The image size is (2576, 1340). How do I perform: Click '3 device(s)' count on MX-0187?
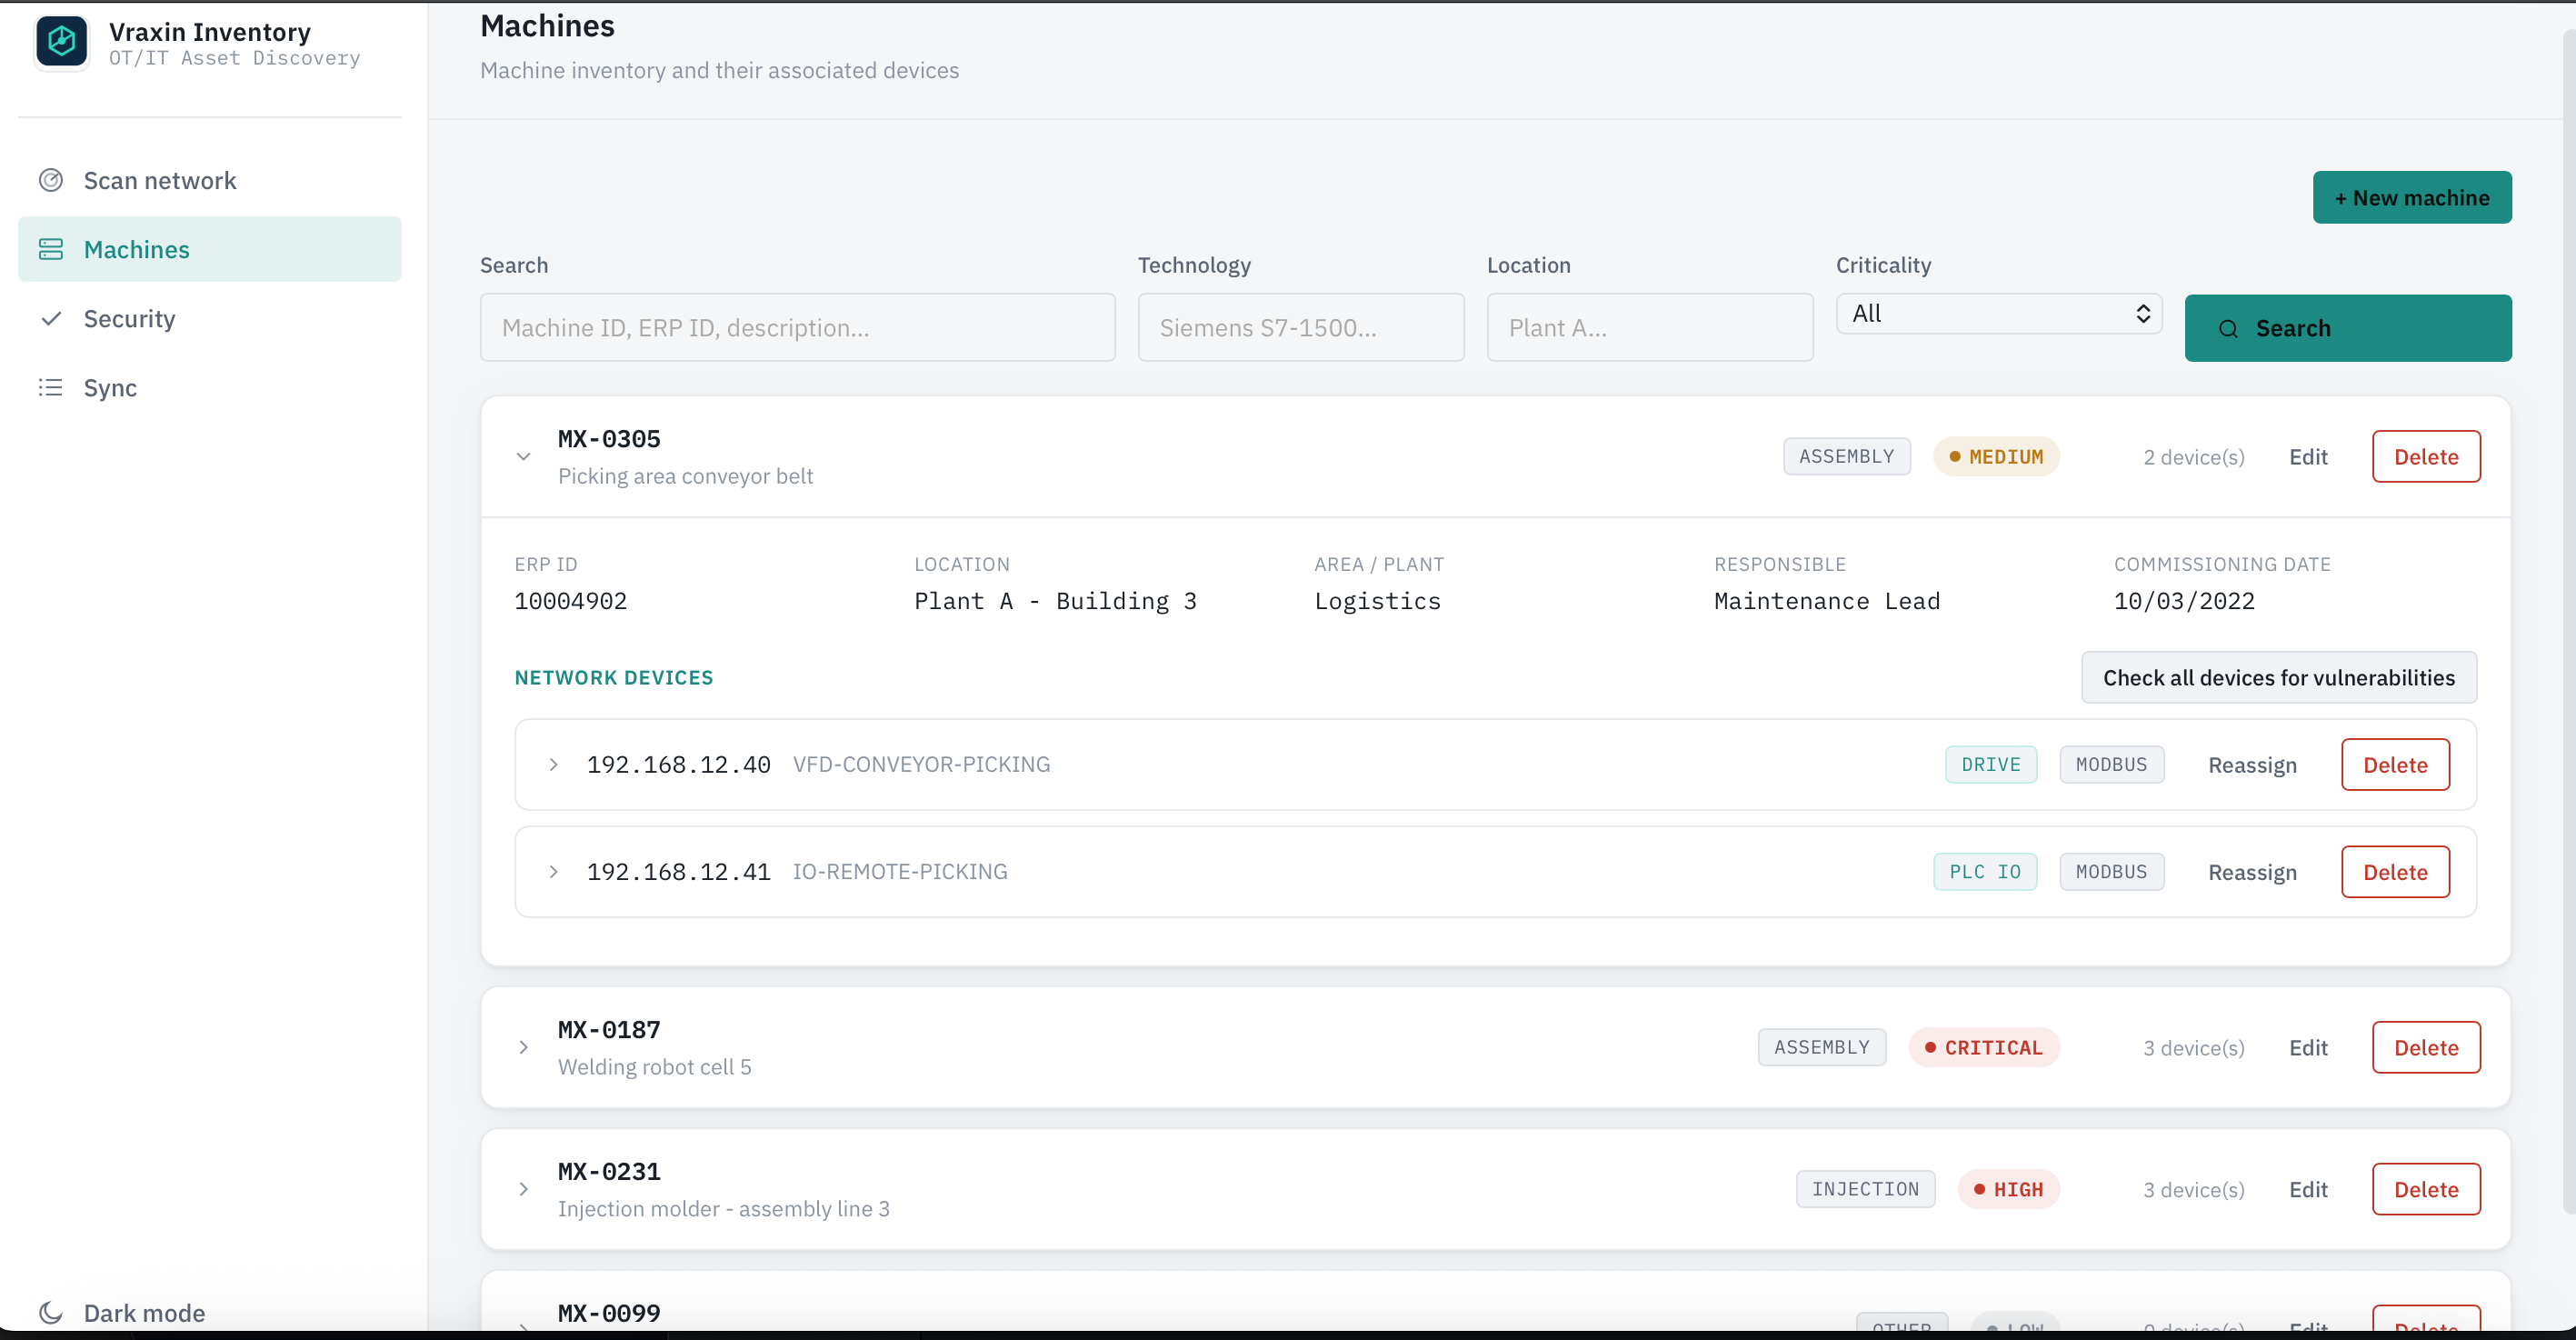[2193, 1047]
